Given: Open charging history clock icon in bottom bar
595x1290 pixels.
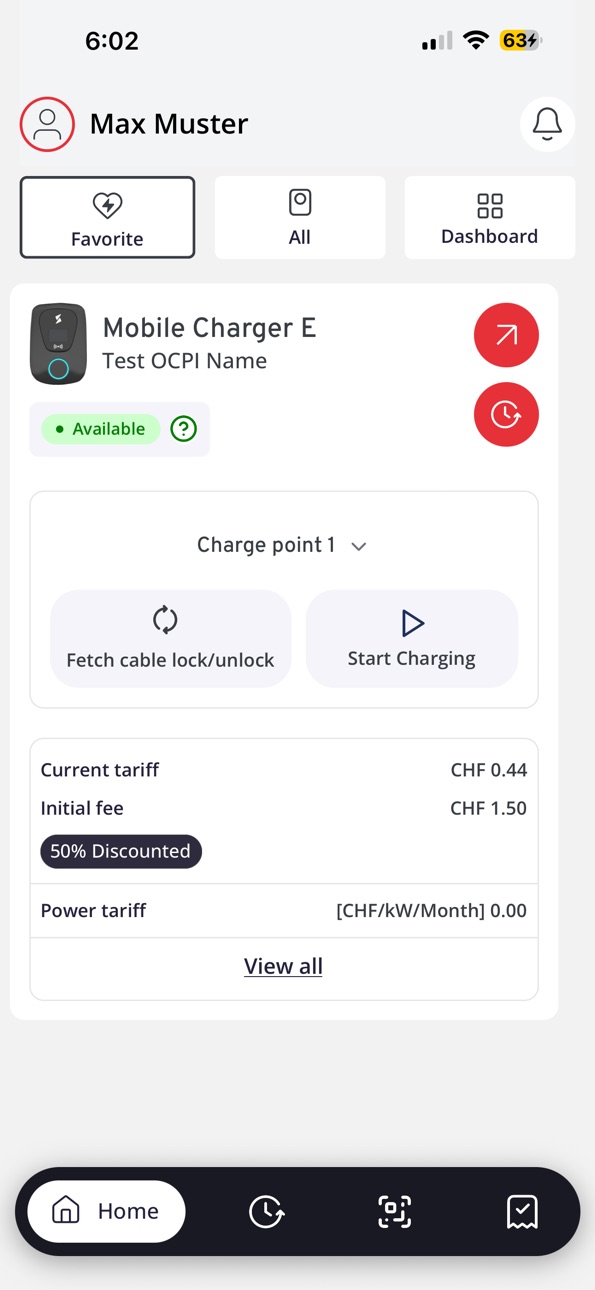Looking at the screenshot, I should (266, 1212).
